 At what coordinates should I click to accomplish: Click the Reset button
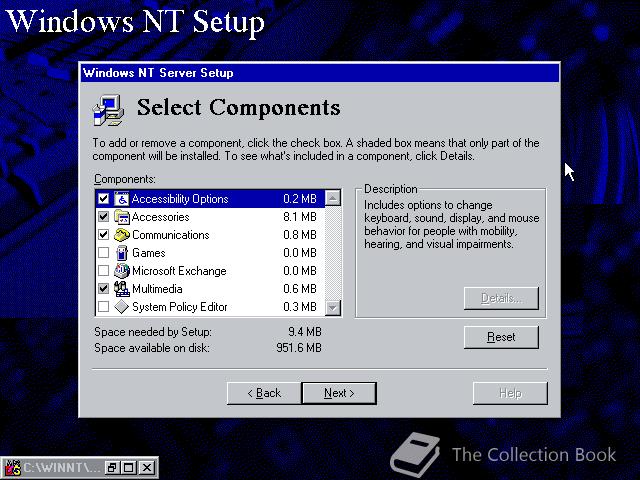click(501, 337)
